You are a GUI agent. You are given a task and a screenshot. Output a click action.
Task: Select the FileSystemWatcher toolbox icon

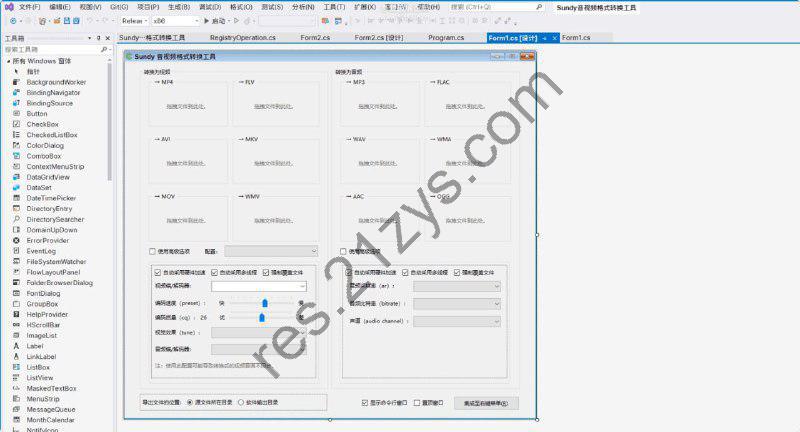tap(16, 262)
